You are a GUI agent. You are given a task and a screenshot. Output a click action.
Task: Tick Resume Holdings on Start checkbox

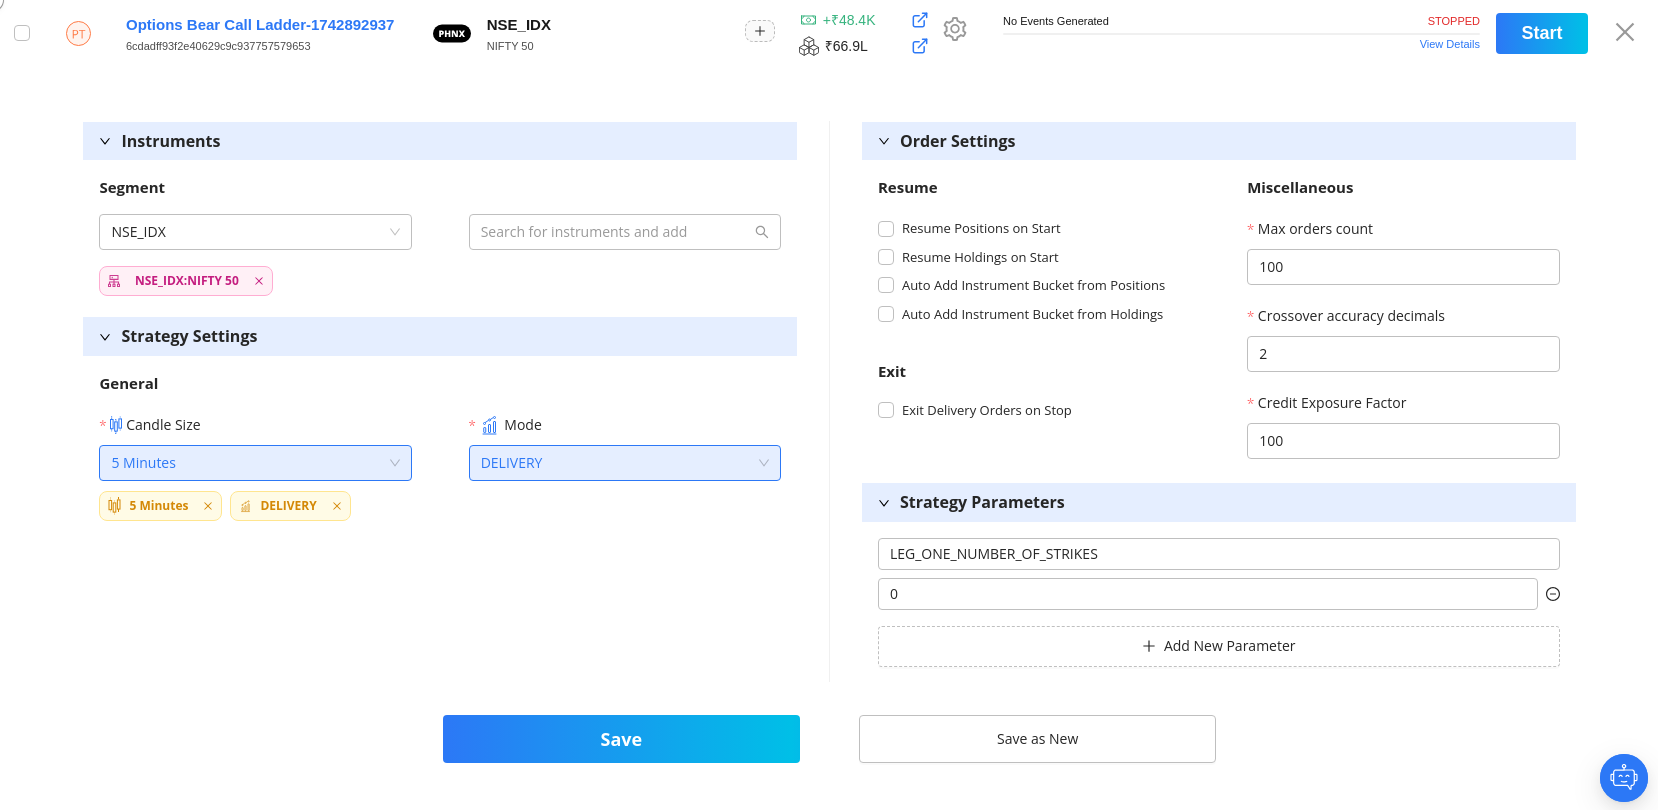point(886,257)
